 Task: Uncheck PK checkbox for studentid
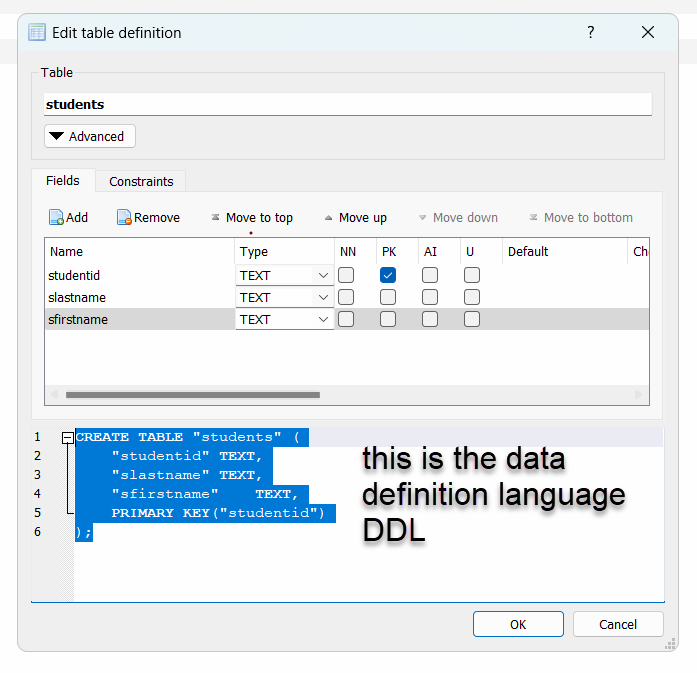(388, 275)
